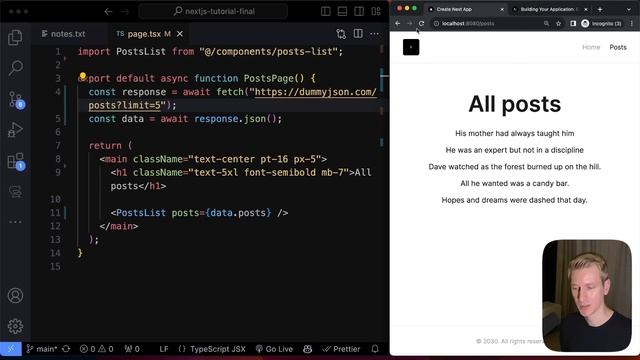Click the main* branch in status bar
Image resolution: width=640 pixels, height=360 pixels.
pos(42,349)
